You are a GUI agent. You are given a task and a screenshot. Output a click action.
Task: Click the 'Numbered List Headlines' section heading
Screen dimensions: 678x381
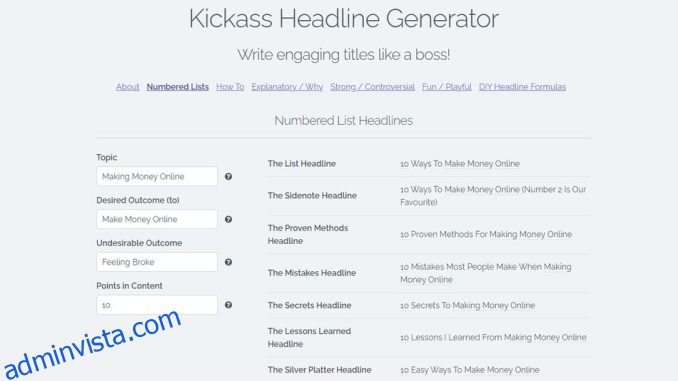tap(343, 121)
